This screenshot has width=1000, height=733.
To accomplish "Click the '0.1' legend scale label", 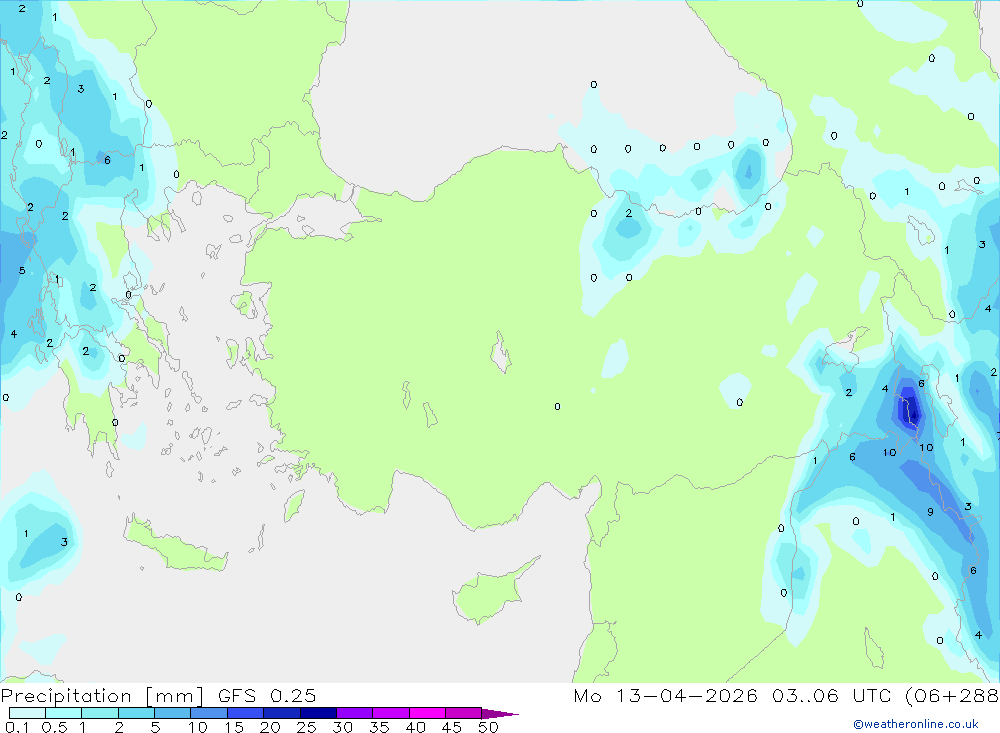I will click(17, 727).
